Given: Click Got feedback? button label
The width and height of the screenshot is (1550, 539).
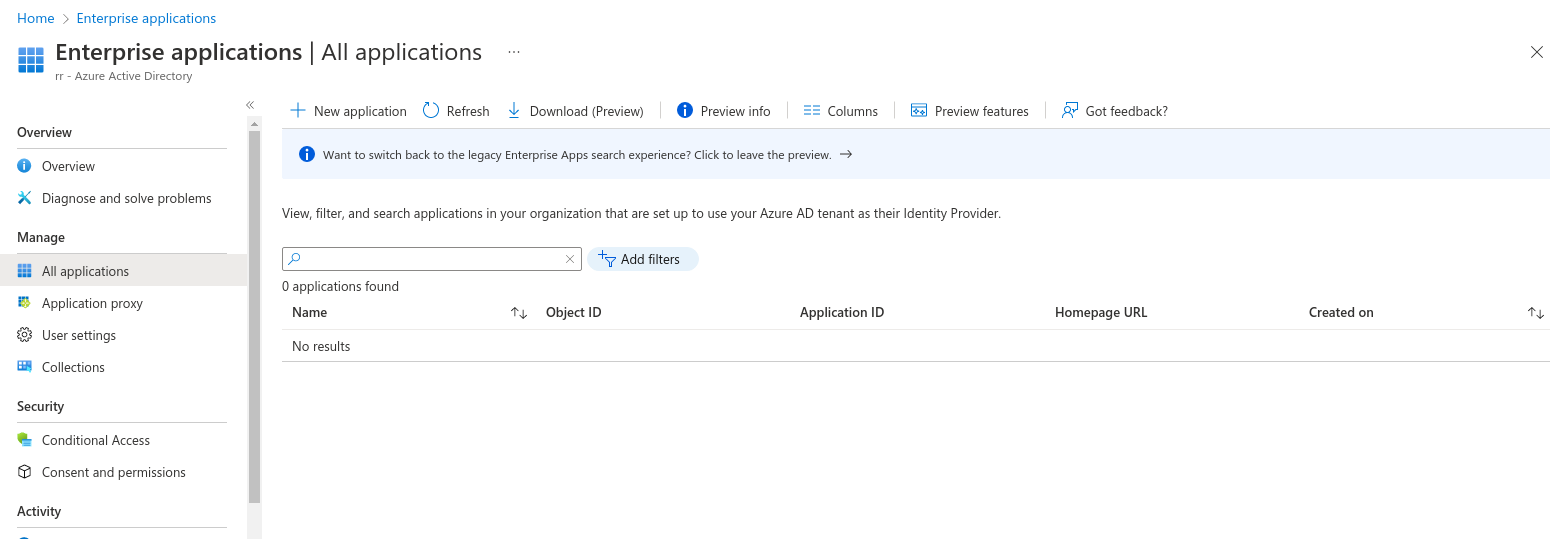Looking at the screenshot, I should click(x=1127, y=111).
